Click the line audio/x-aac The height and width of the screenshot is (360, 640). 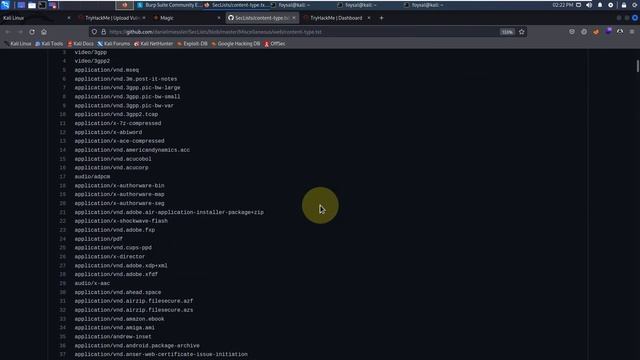point(92,283)
